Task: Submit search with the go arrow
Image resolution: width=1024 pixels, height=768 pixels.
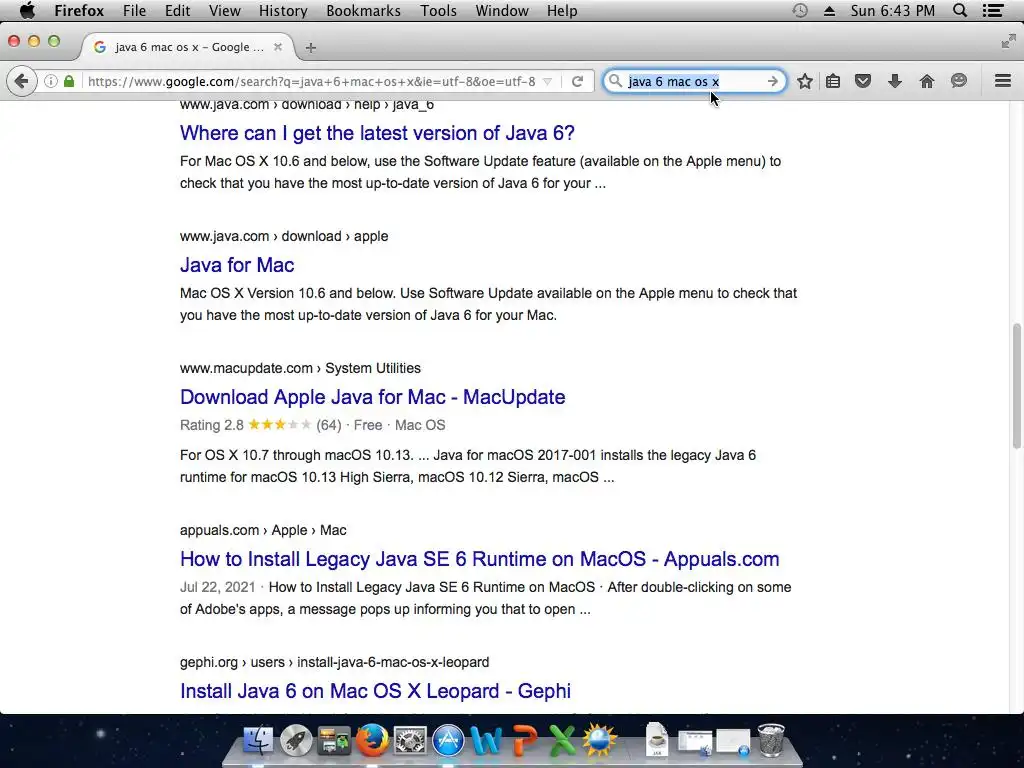Action: 773,81
